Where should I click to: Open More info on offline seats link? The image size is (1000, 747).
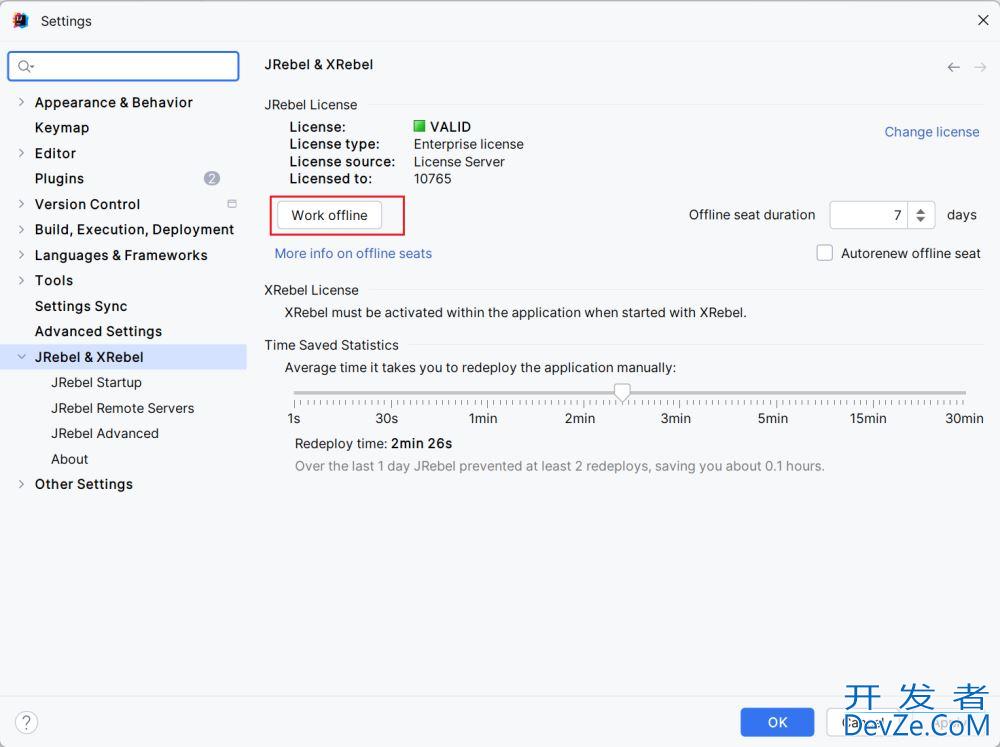353,253
